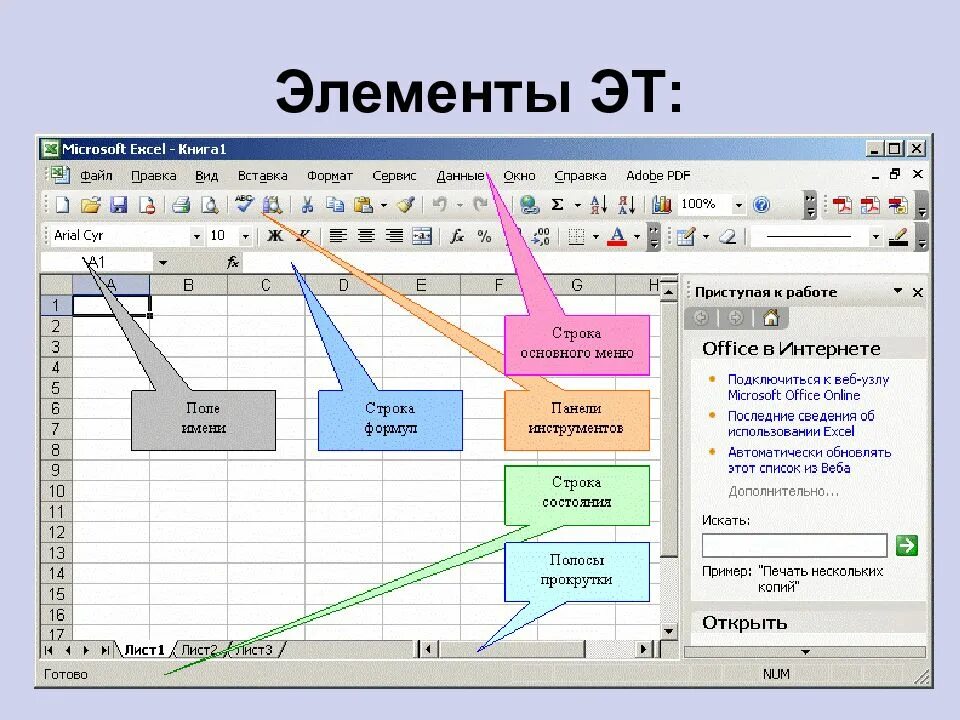
Task: Sort descending Я to А
Action: [626, 204]
